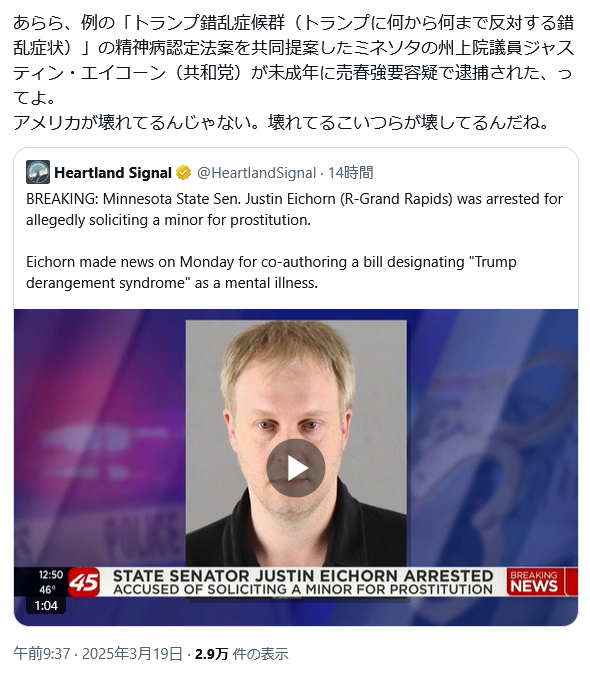This screenshot has width=590, height=676.
Task: Click the 1:04 video duration label
Action: (x=46, y=606)
